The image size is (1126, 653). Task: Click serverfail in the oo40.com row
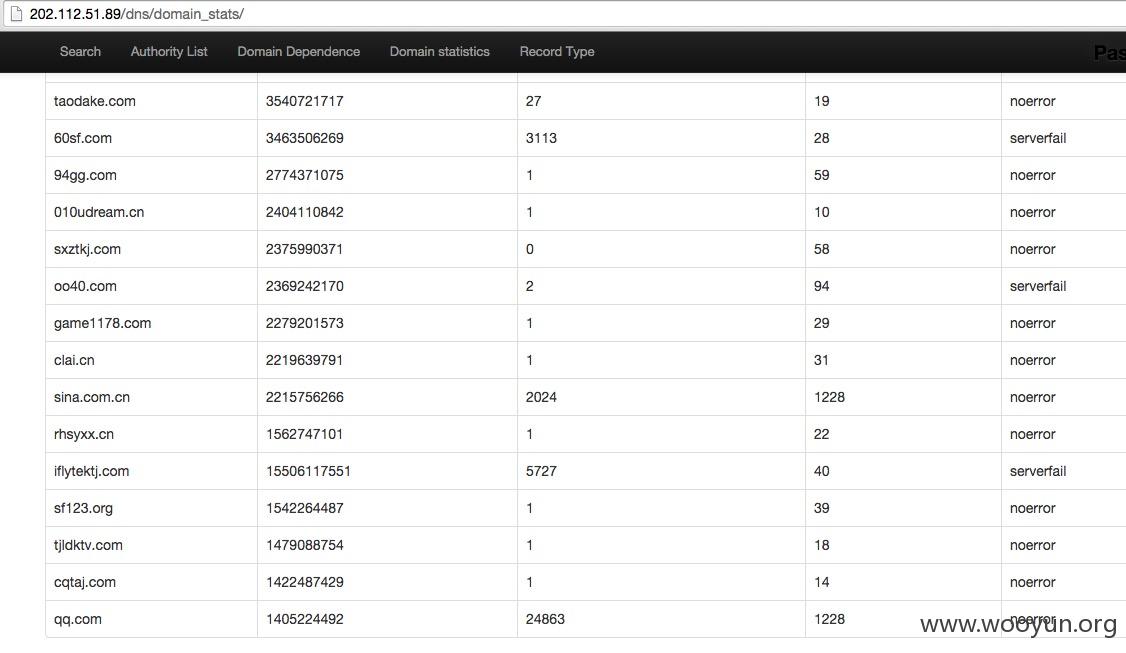[x=1038, y=286]
